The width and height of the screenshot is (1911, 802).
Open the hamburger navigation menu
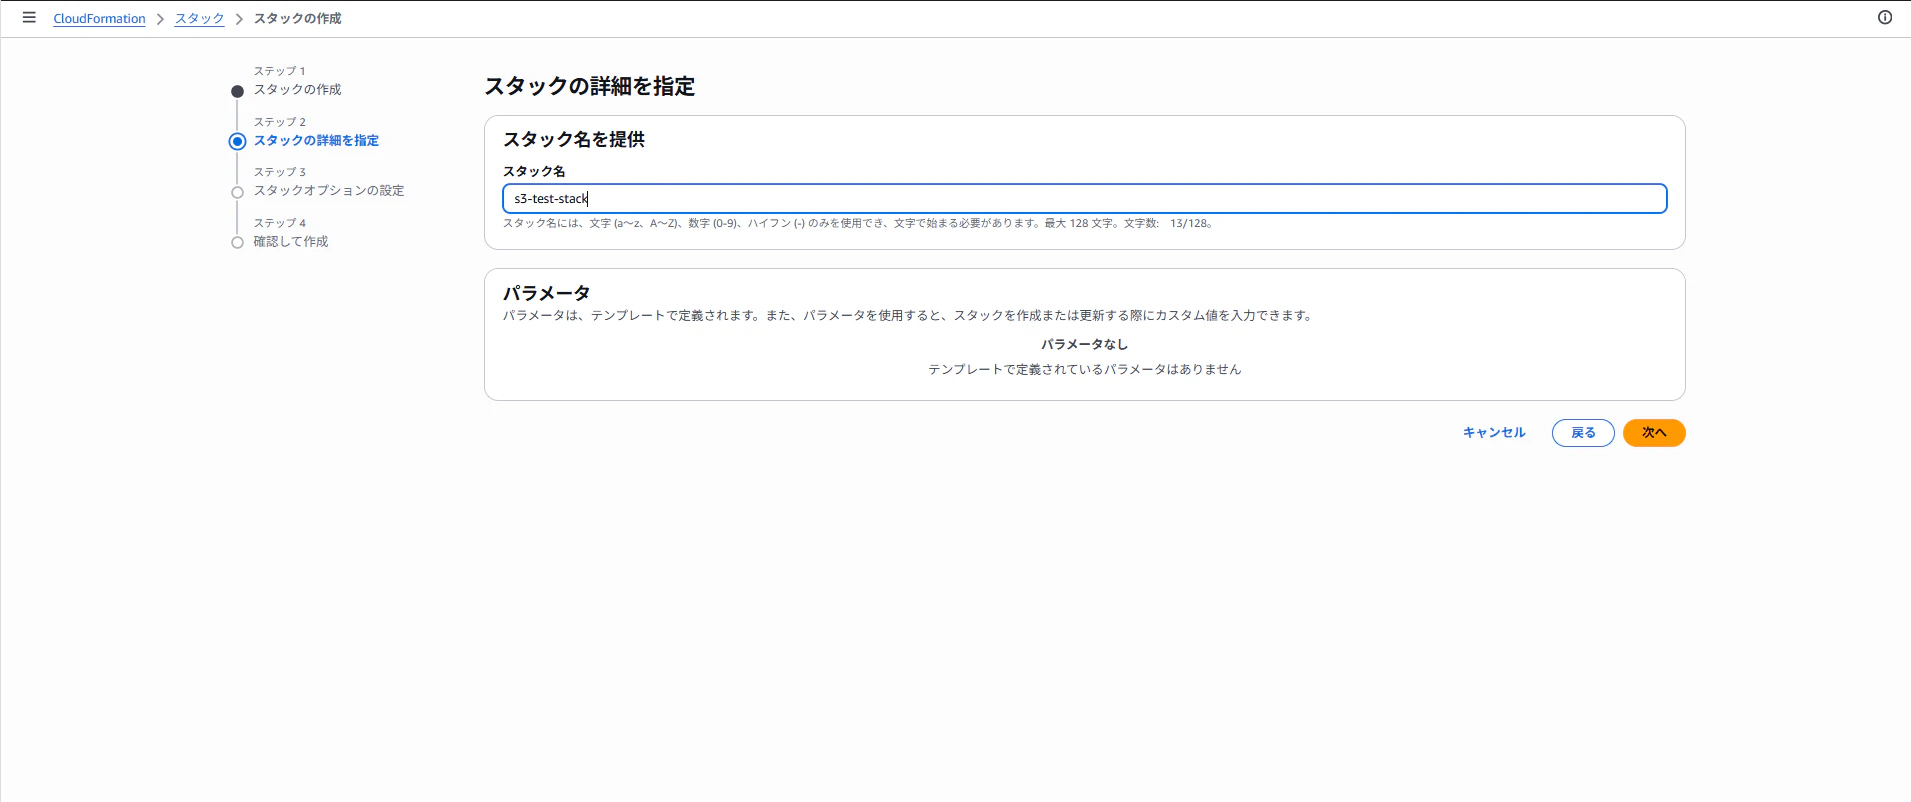(29, 18)
